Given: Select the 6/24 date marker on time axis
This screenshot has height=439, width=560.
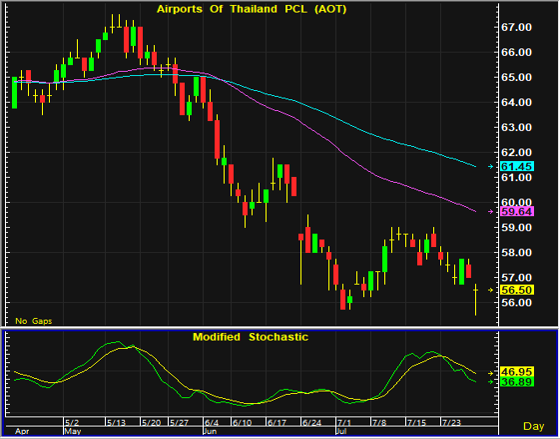Looking at the screenshot, I should tap(312, 423).
